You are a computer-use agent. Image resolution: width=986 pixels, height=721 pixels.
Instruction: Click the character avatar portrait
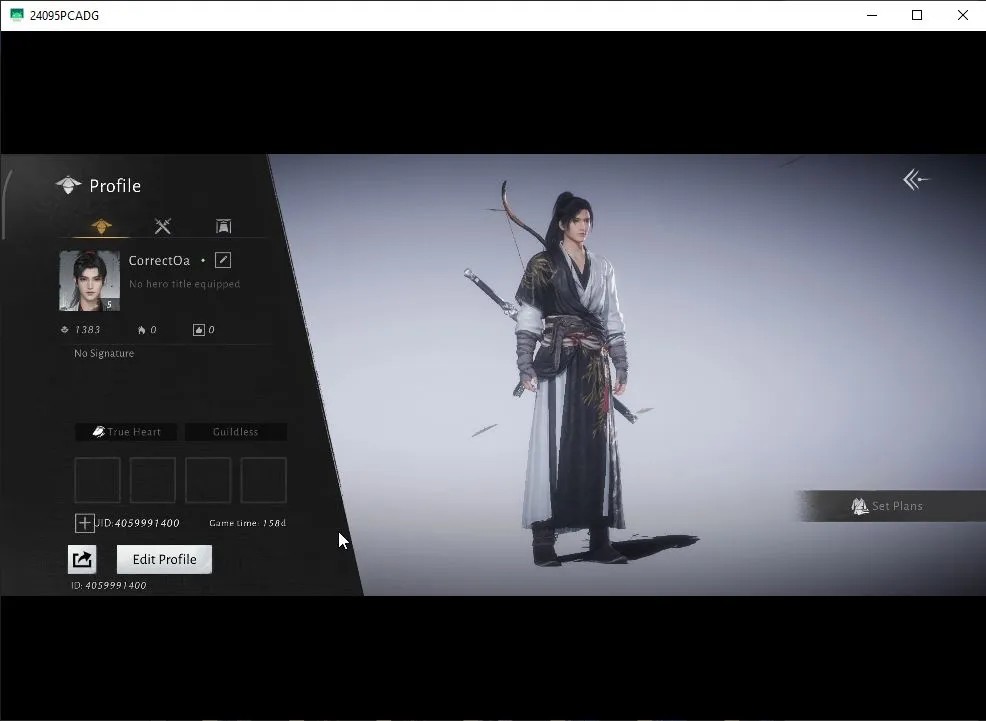pyautogui.click(x=89, y=280)
